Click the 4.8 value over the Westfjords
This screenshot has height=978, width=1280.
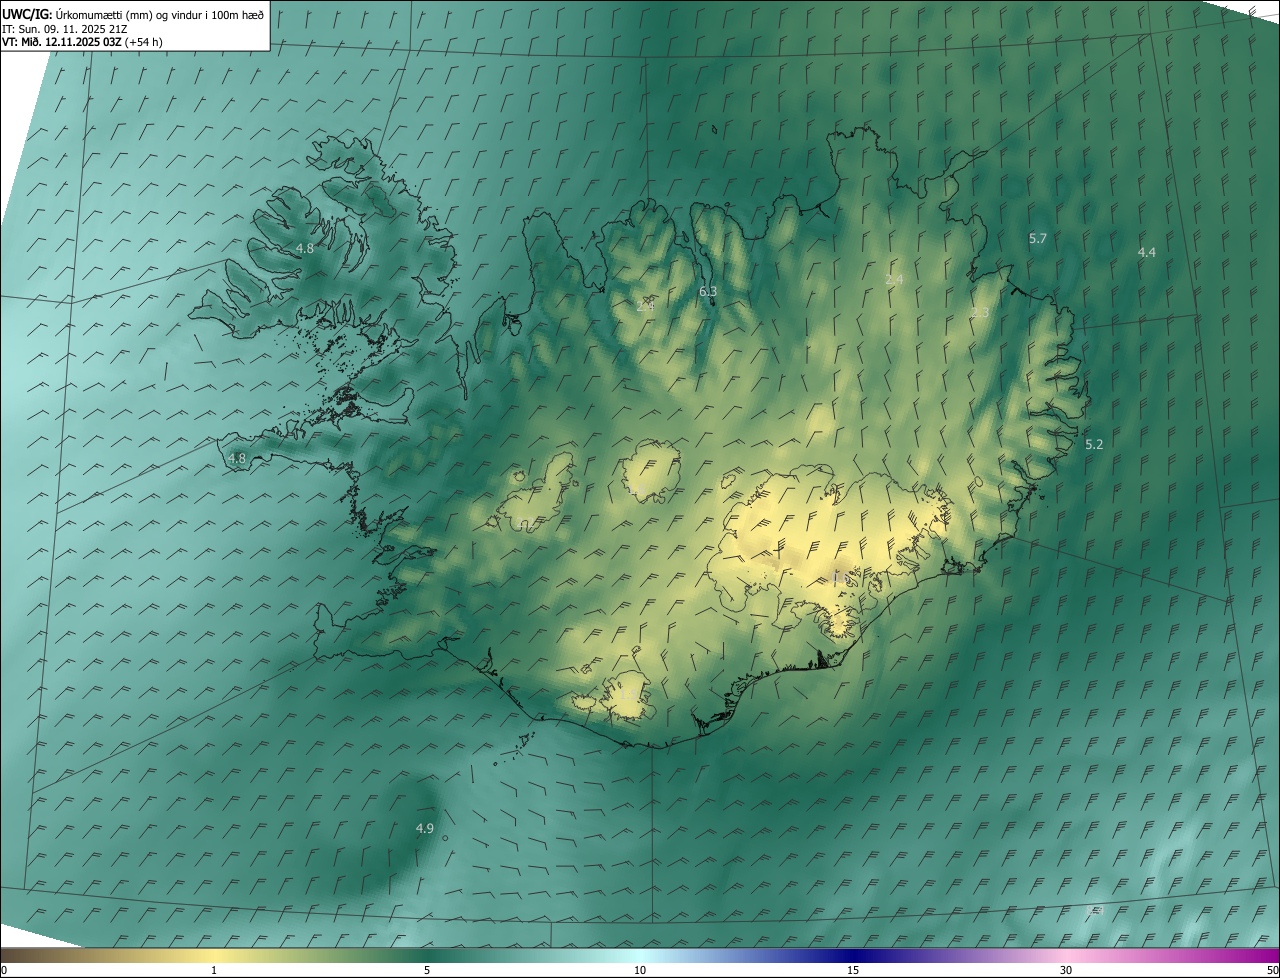(x=305, y=248)
